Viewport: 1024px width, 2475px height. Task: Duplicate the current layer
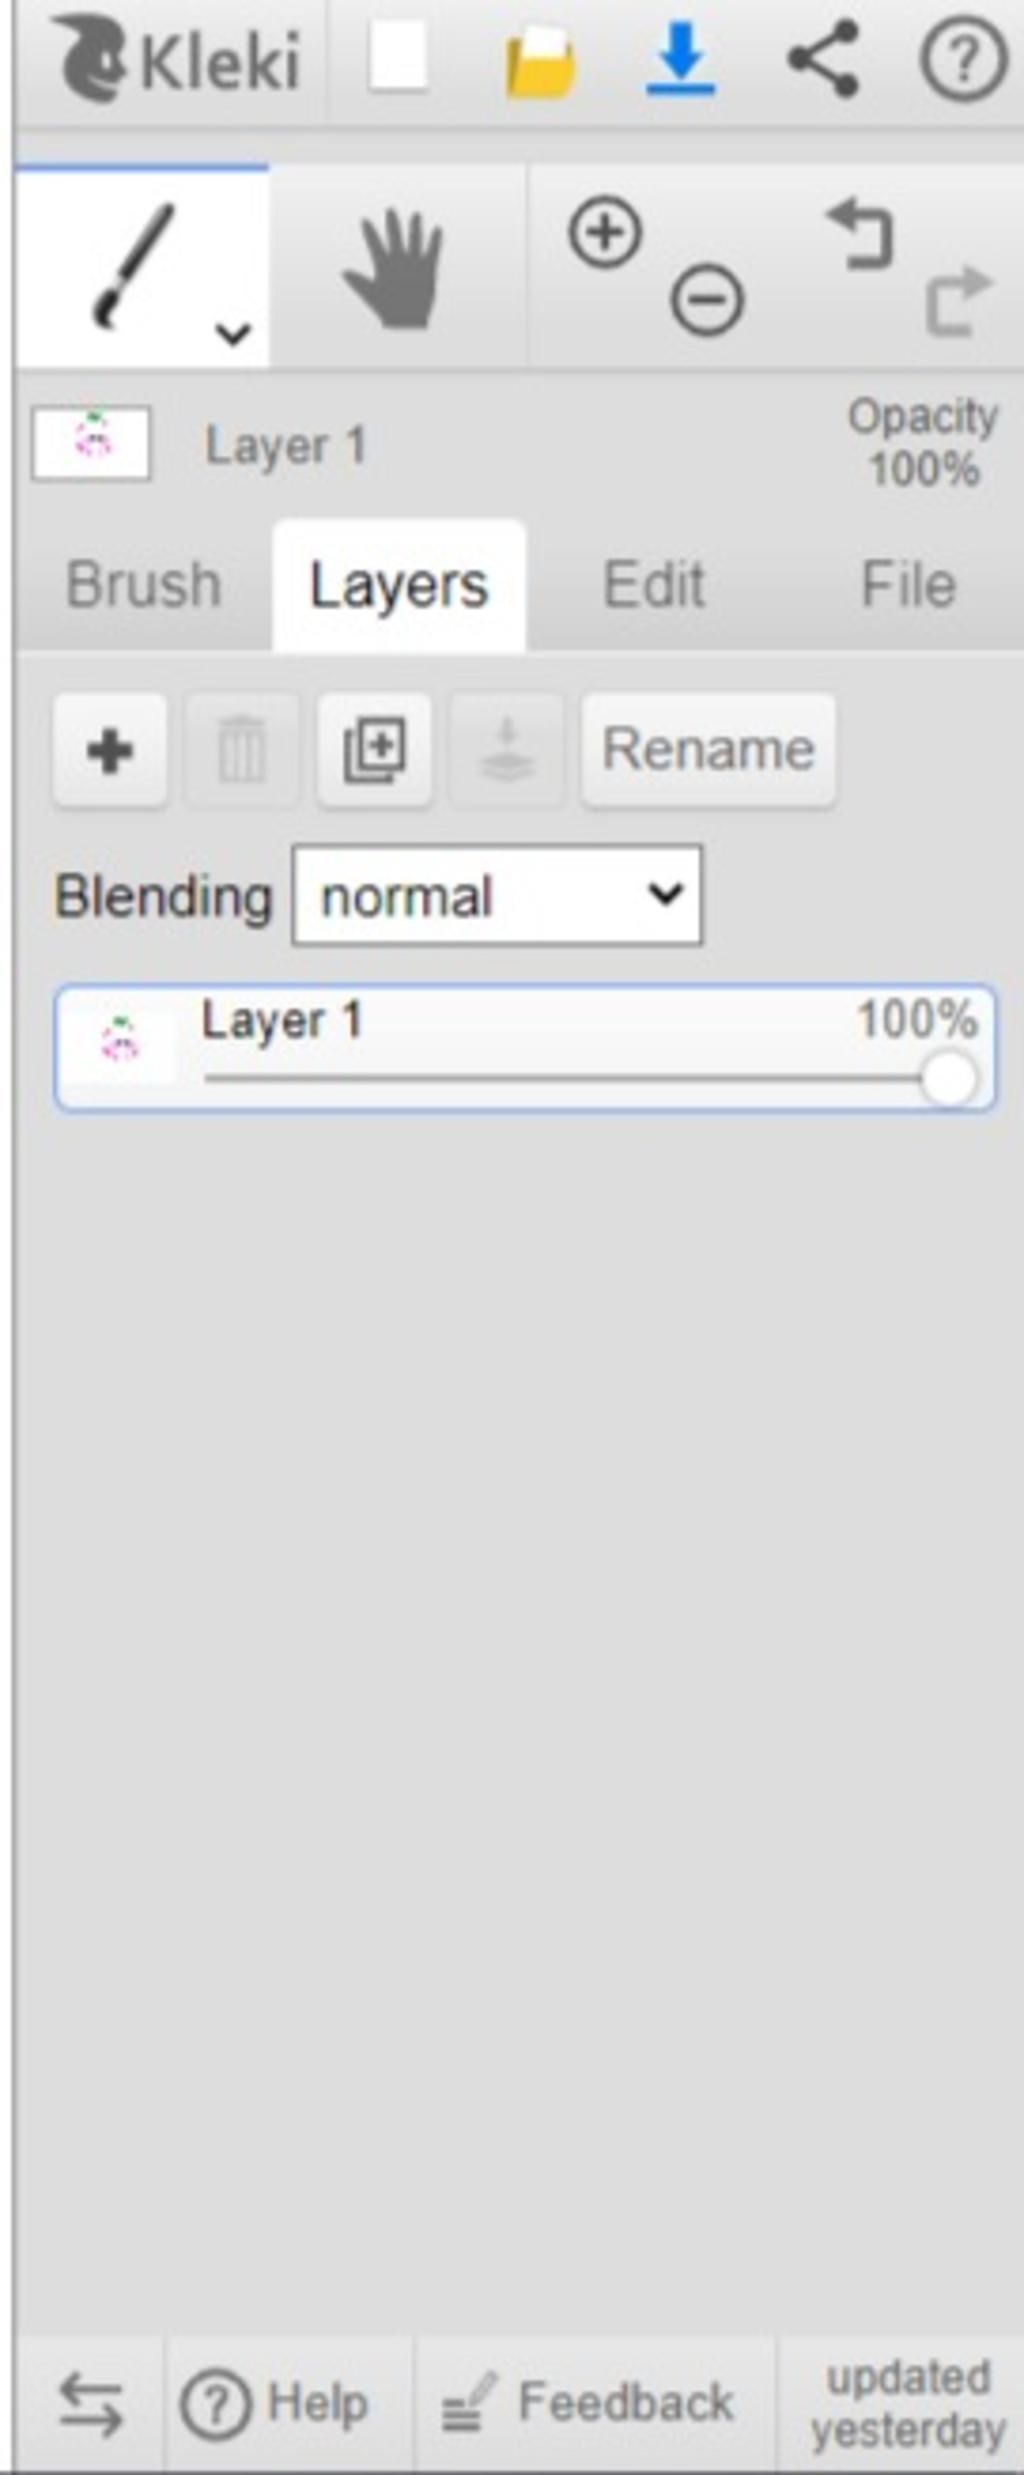(x=375, y=750)
